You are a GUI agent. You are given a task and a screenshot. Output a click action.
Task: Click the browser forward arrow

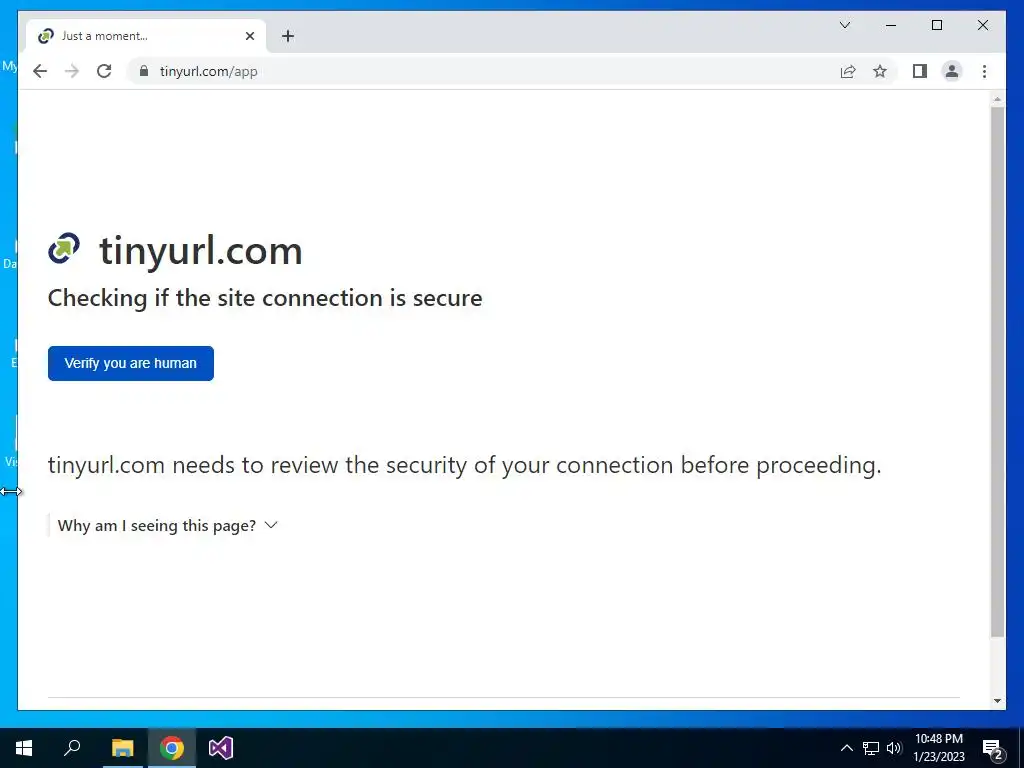point(72,71)
